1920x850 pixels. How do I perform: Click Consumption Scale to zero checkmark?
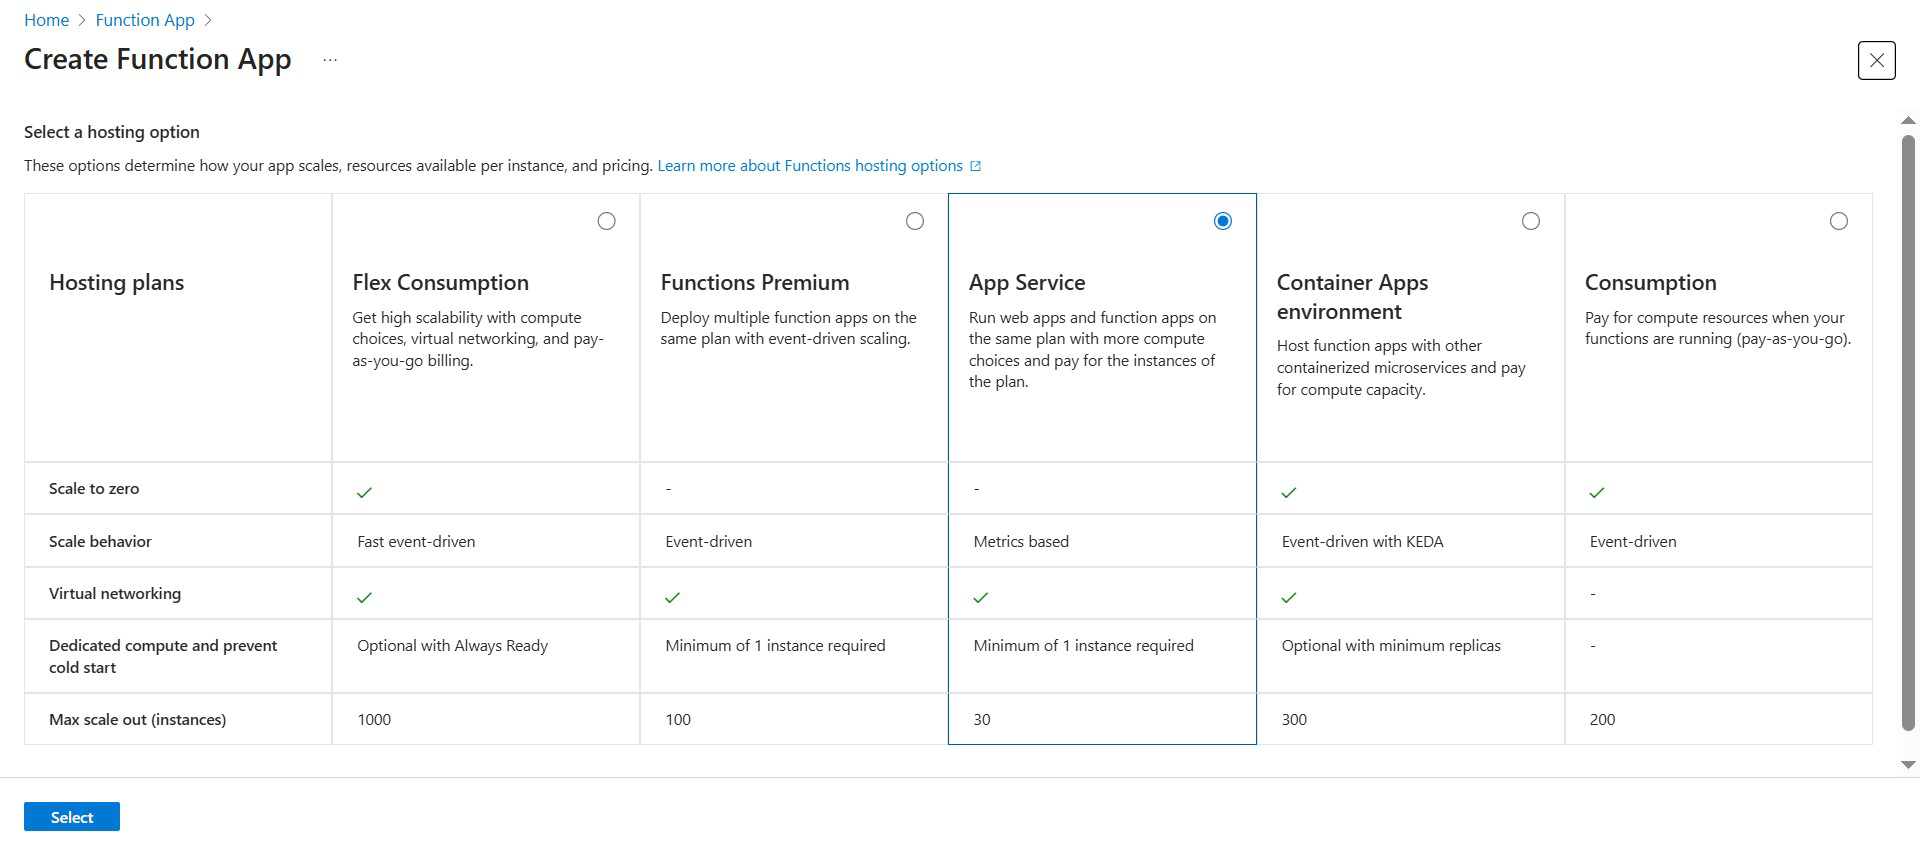click(x=1596, y=492)
